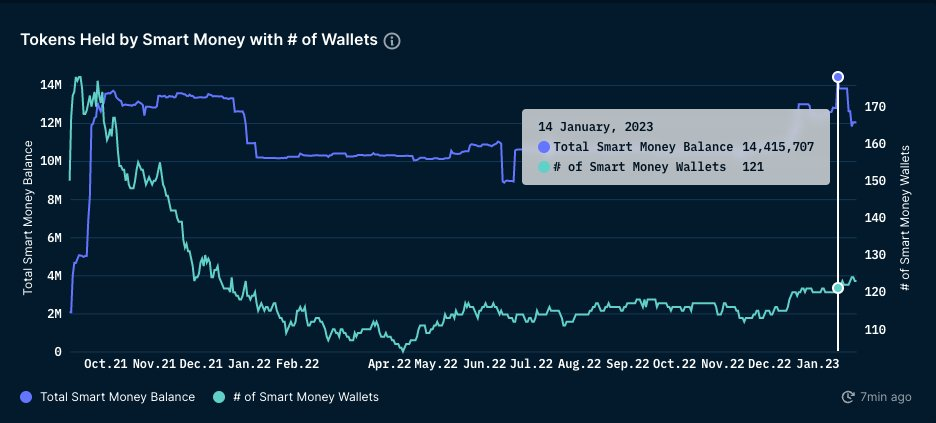
Task: Click the 14M left y-axis label
Action: pos(51,85)
